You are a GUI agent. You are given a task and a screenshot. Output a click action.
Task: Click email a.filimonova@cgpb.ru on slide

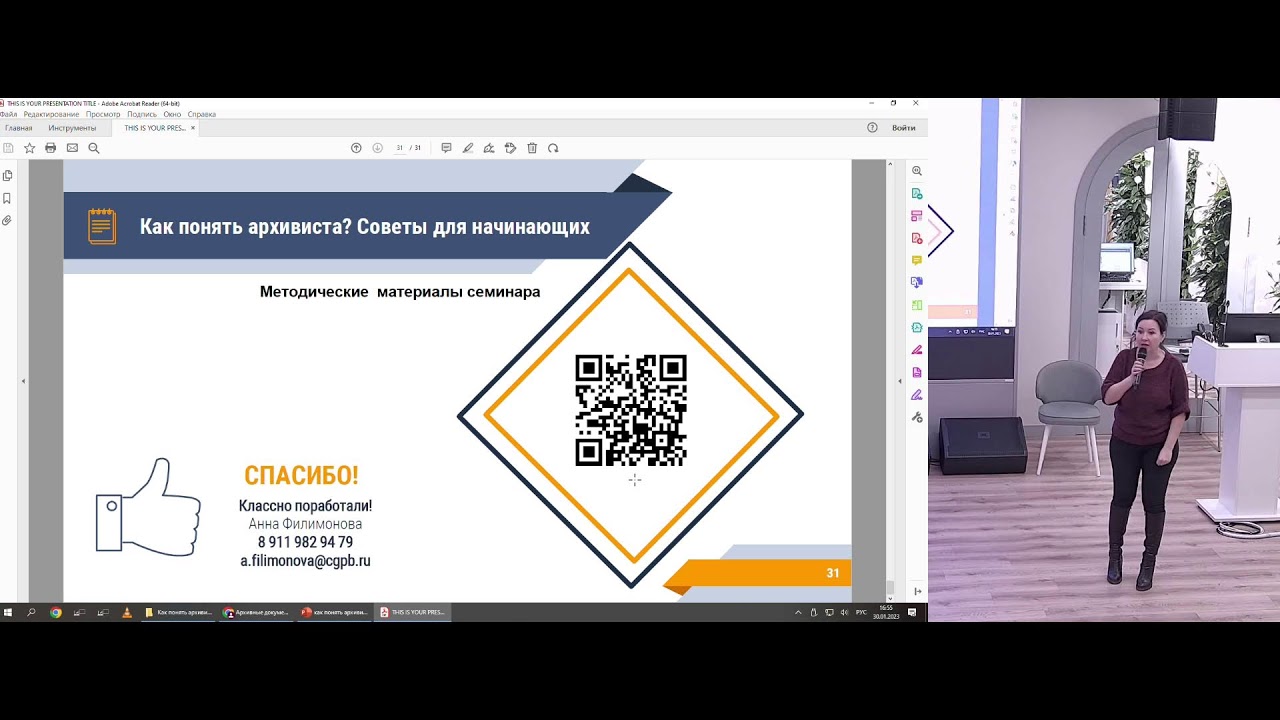click(305, 561)
